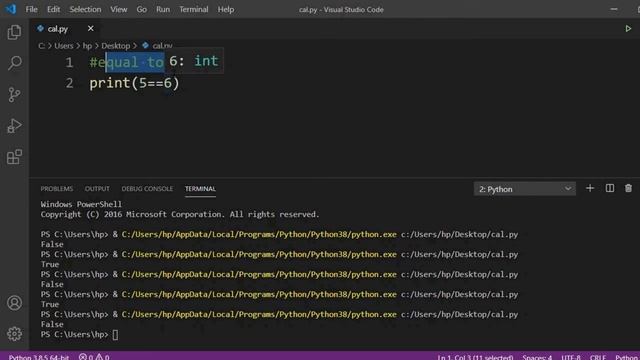
Task: Open the Run and Debug view
Action: (x=14, y=126)
